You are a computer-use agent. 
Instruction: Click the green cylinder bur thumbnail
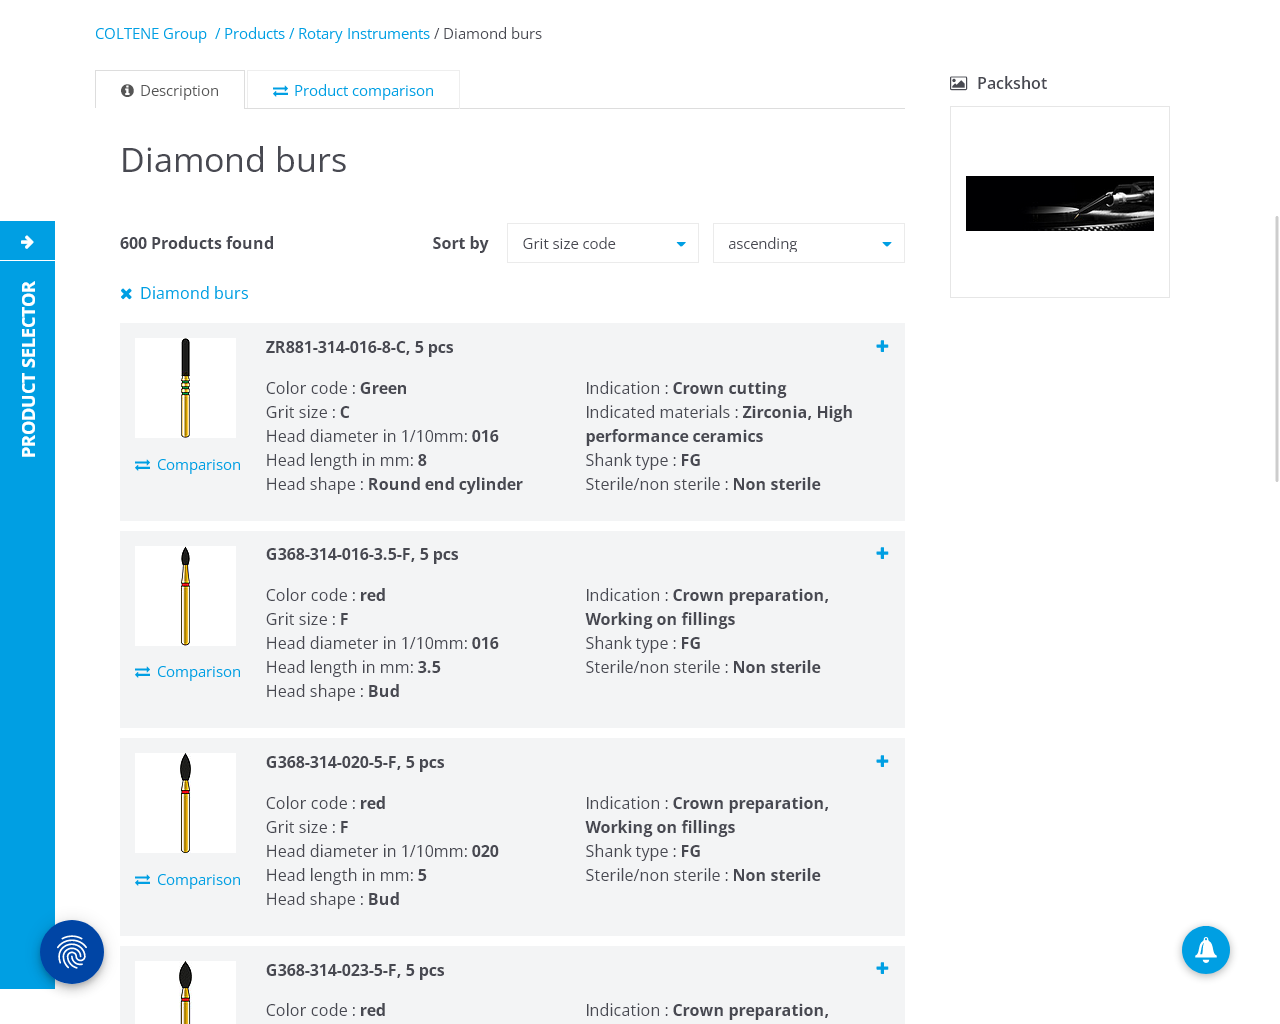pyautogui.click(x=185, y=388)
